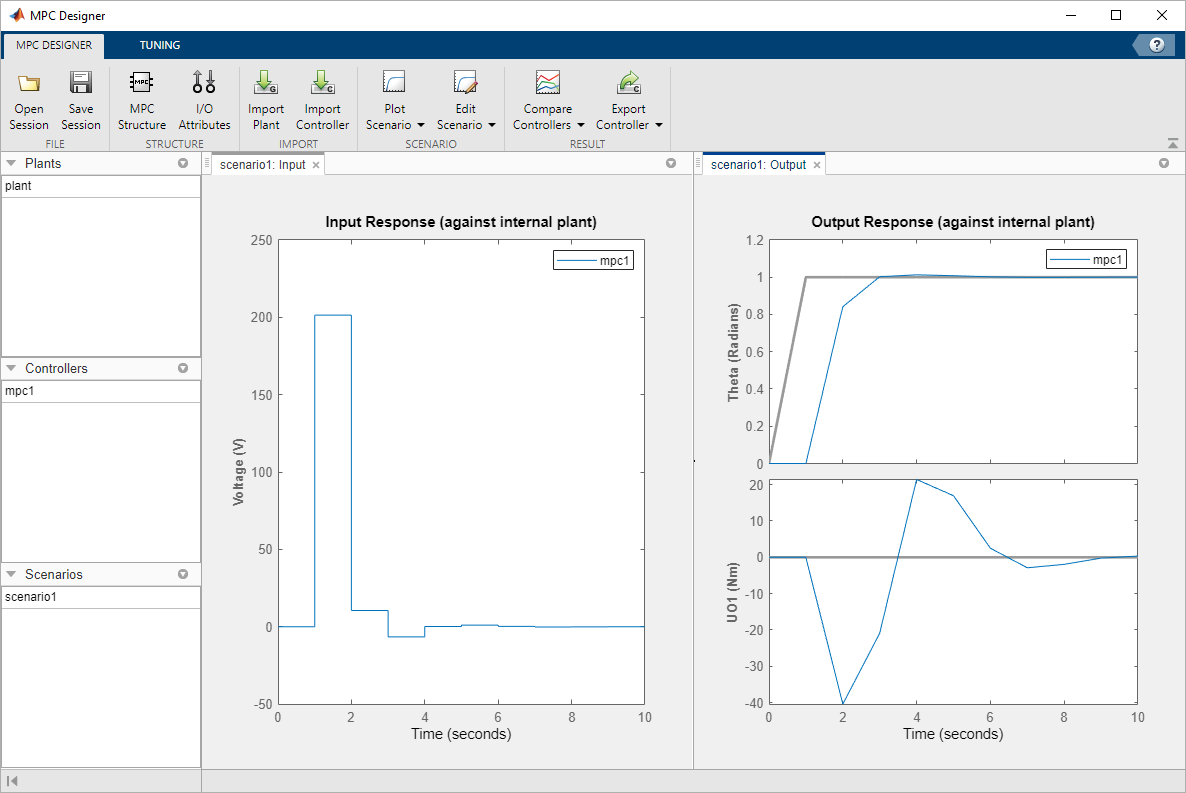
Task: Expand the Edit Scenario dropdown arrow
Action: pyautogui.click(x=492, y=125)
